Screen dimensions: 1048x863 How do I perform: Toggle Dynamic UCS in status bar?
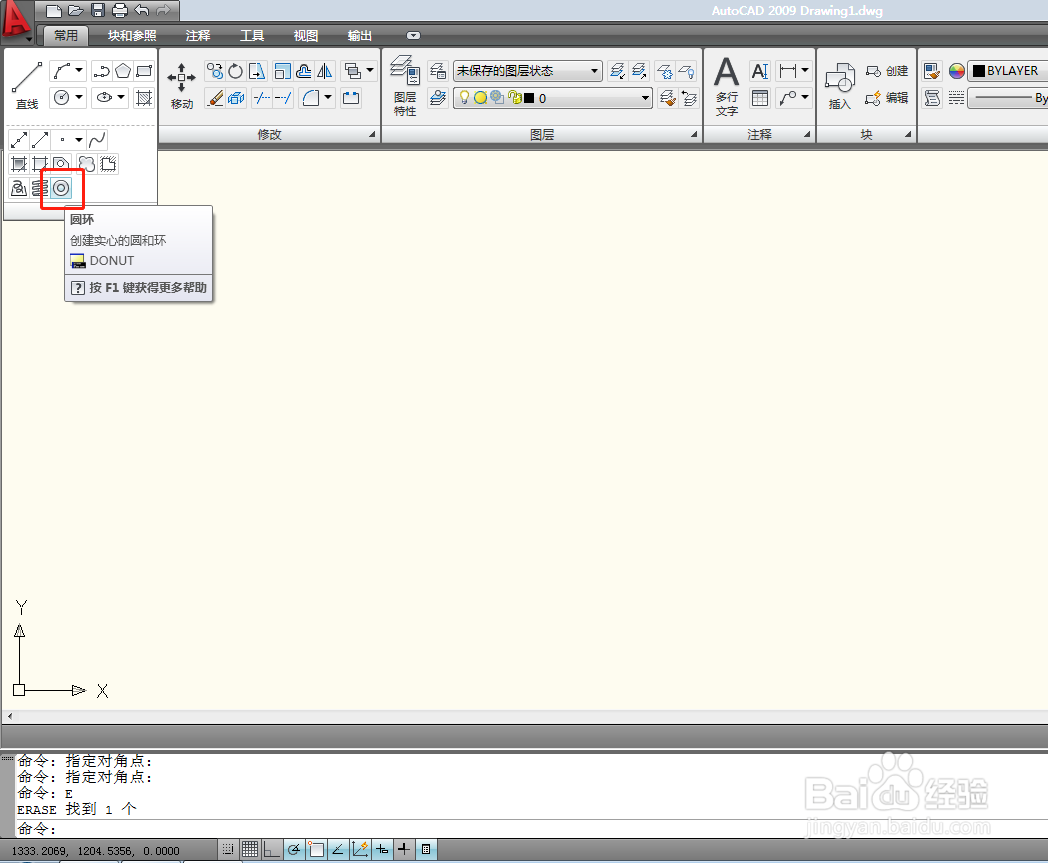click(x=360, y=849)
